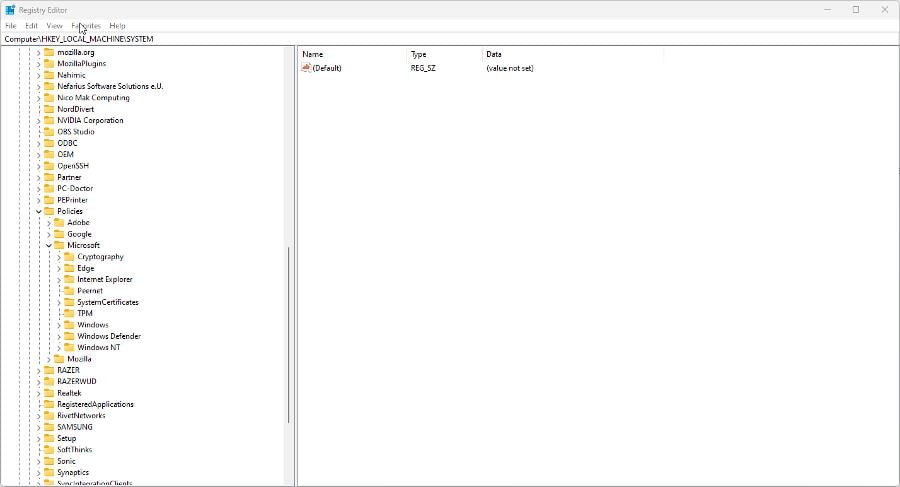Select the NVIDIA Corporation folder icon
This screenshot has height=487, width=900.
[x=49, y=121]
